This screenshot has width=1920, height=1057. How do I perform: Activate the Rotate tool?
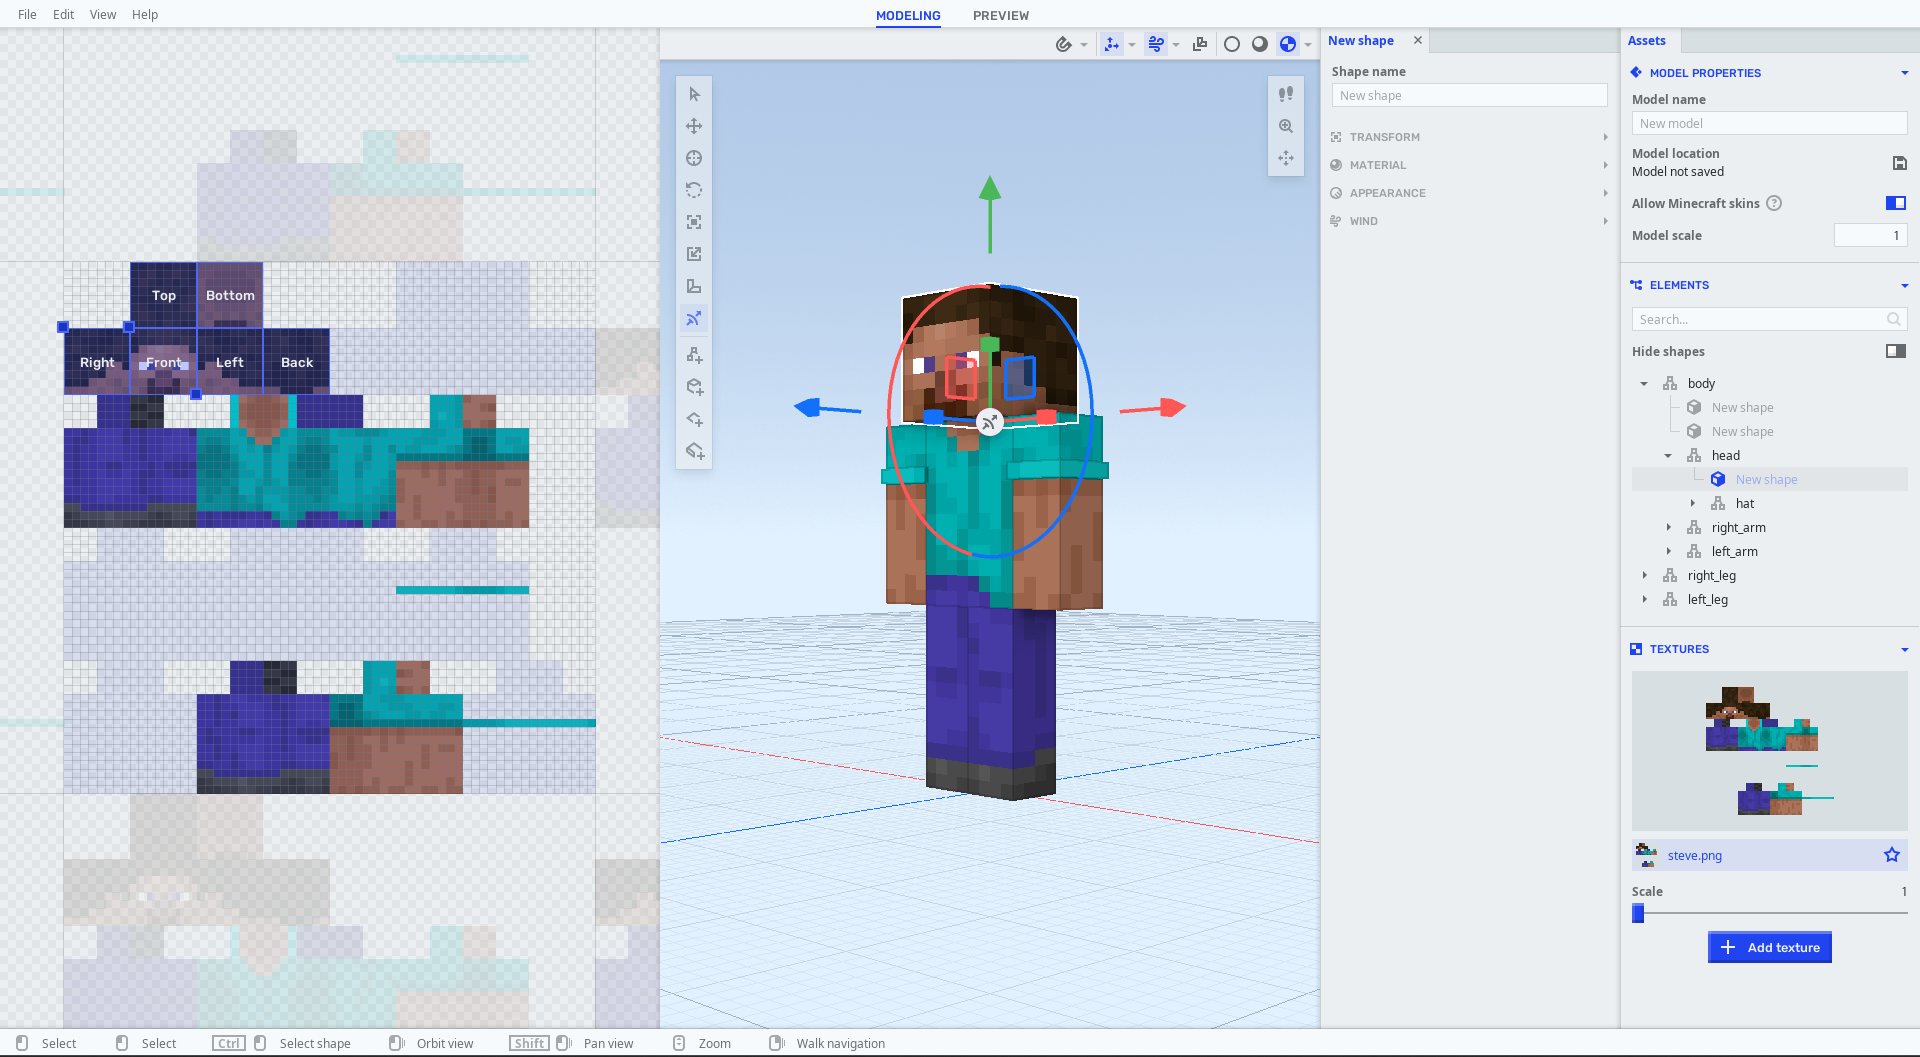tap(694, 190)
